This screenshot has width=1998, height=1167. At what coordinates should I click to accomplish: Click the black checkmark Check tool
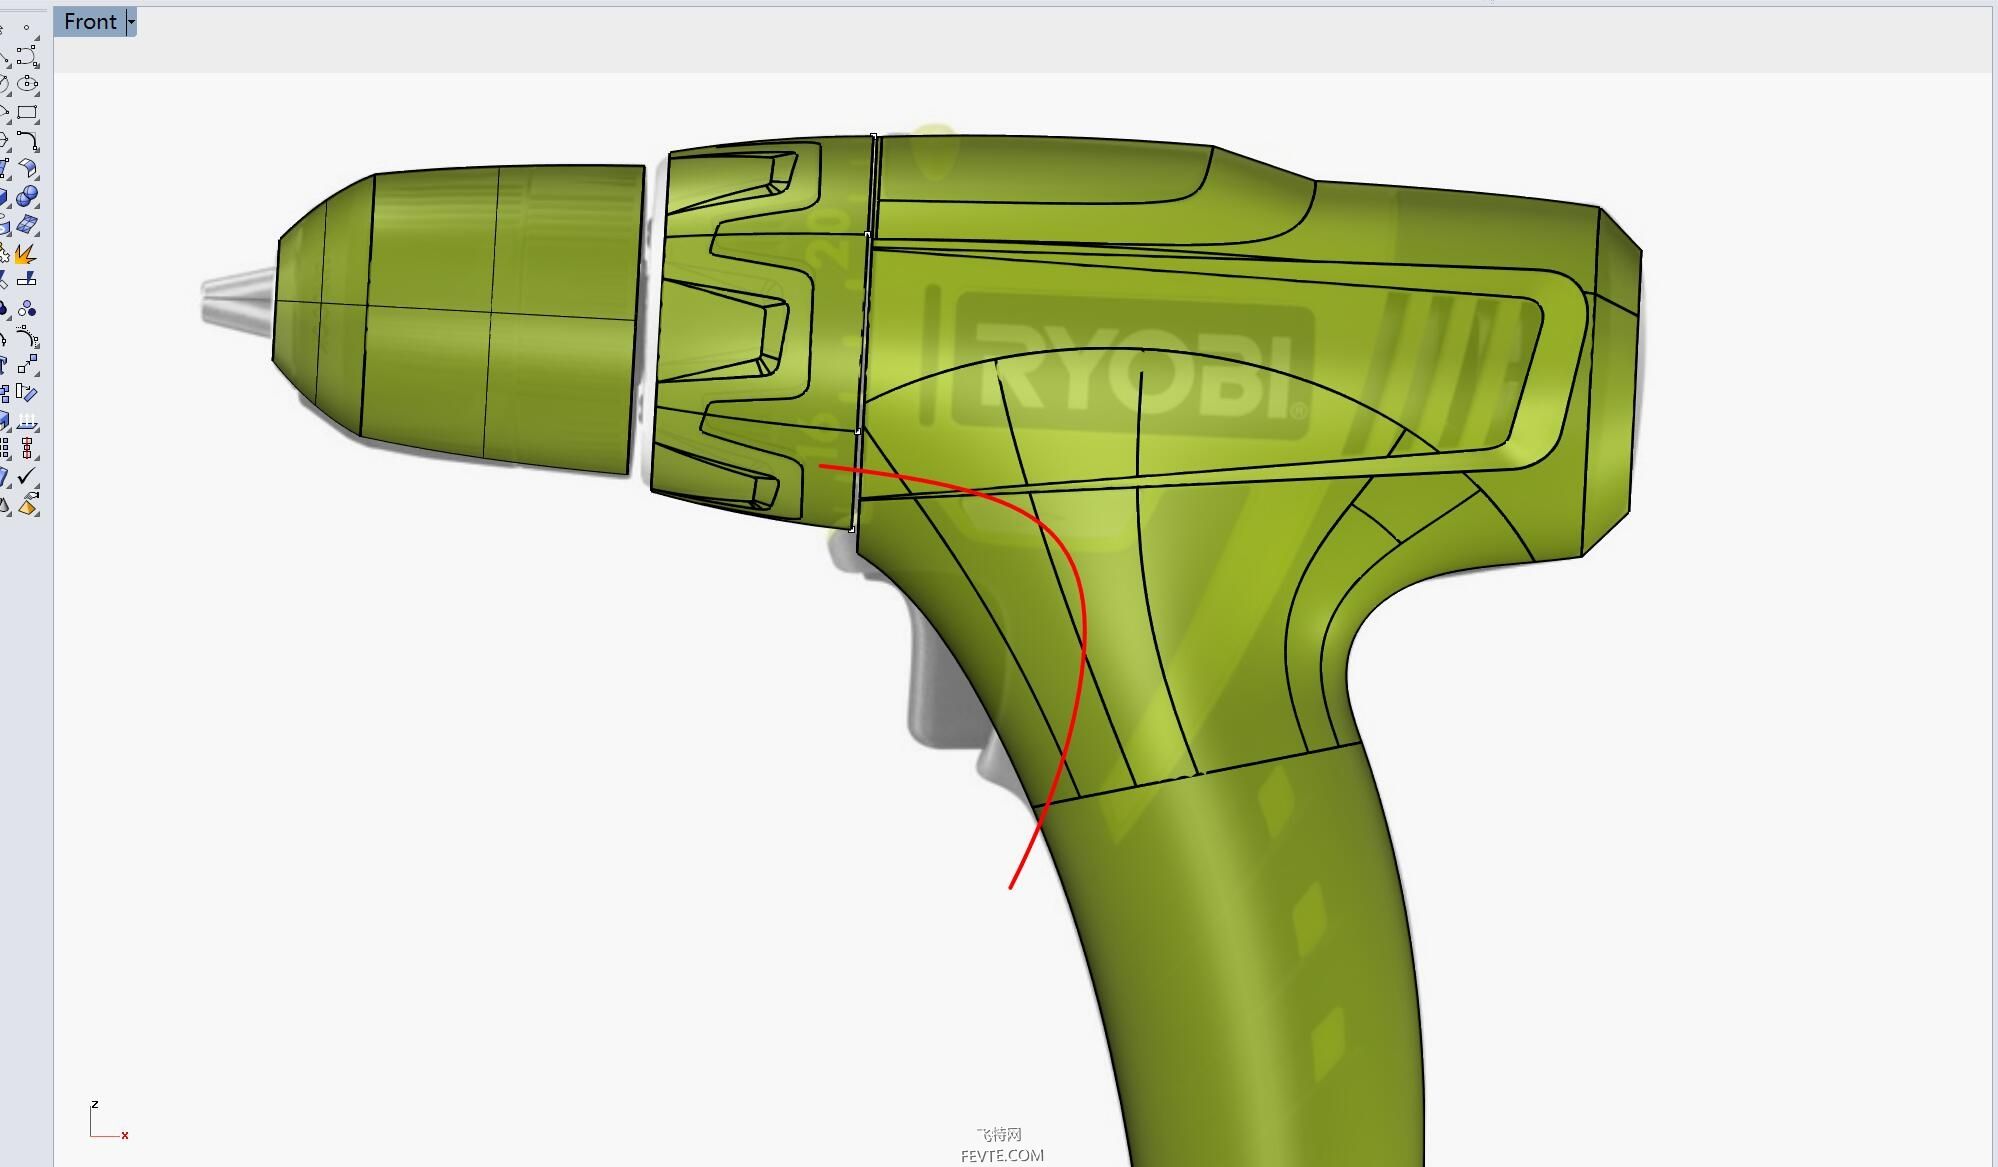click(x=28, y=476)
